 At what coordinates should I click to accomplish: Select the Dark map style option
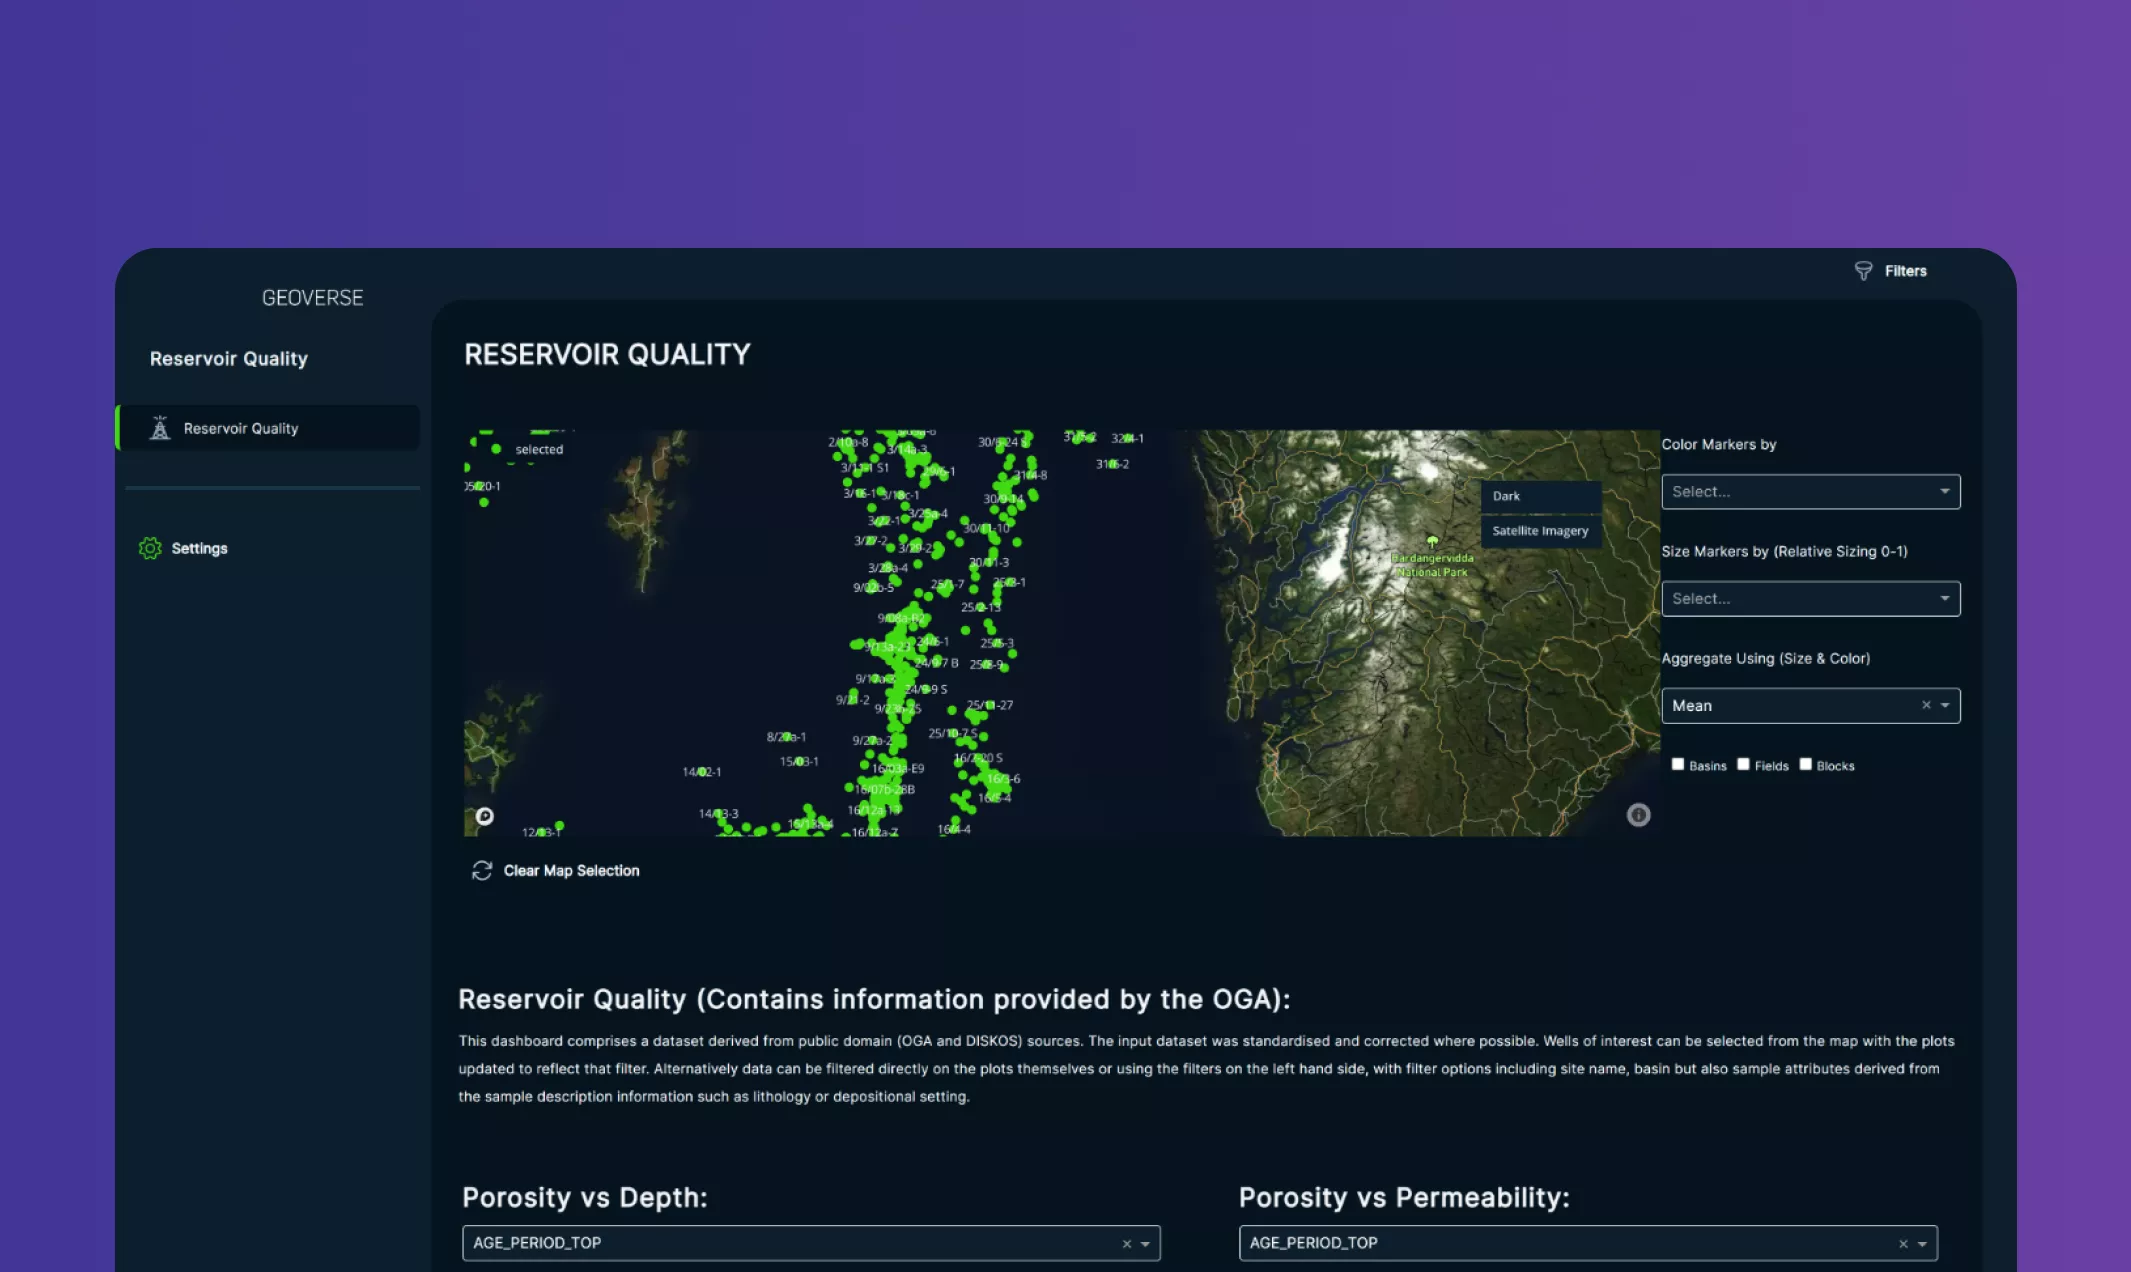(1540, 496)
